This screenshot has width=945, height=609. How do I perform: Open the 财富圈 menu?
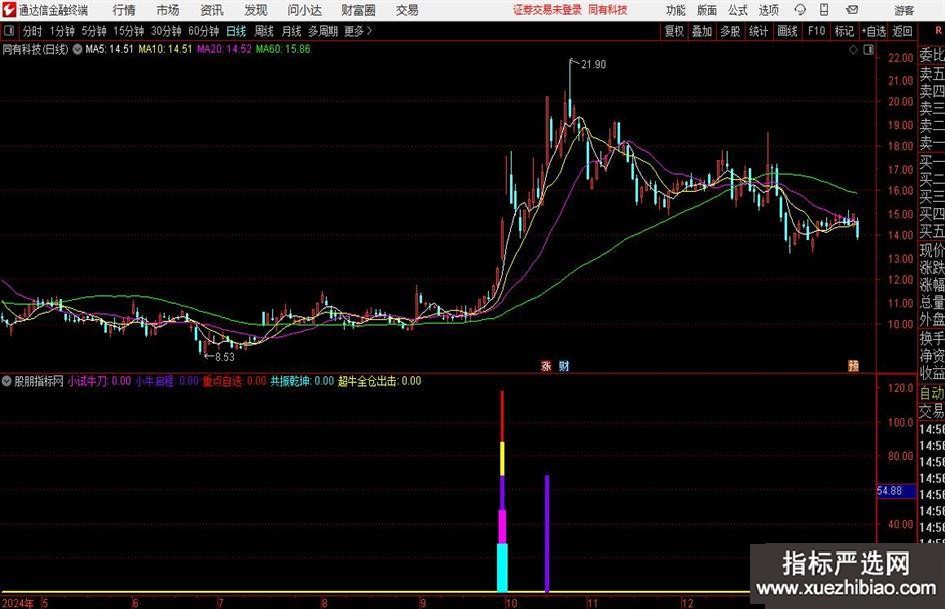[358, 10]
